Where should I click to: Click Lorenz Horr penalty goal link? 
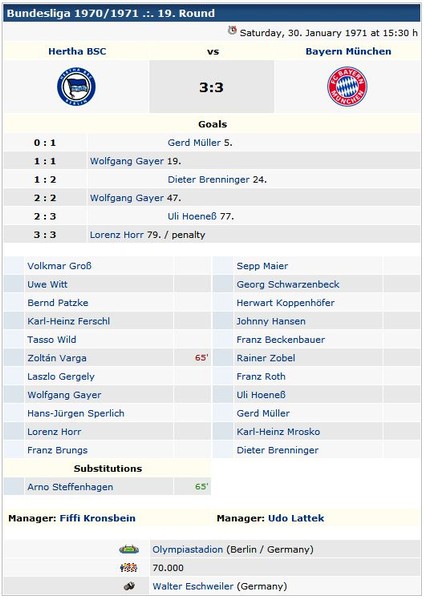point(116,235)
